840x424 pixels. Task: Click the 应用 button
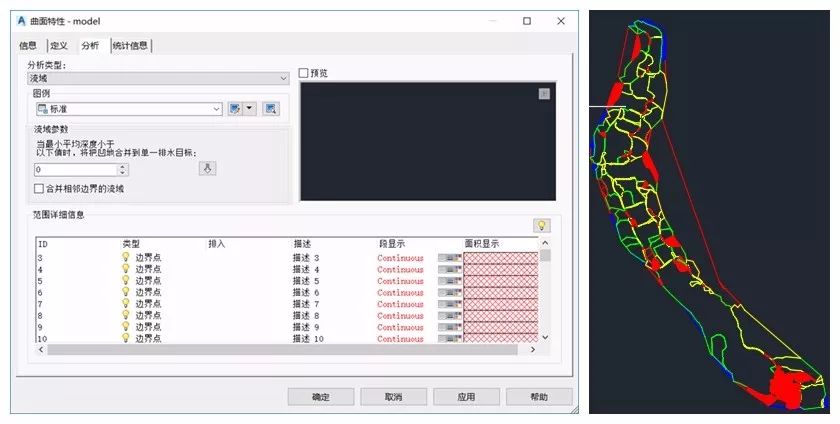pos(466,397)
